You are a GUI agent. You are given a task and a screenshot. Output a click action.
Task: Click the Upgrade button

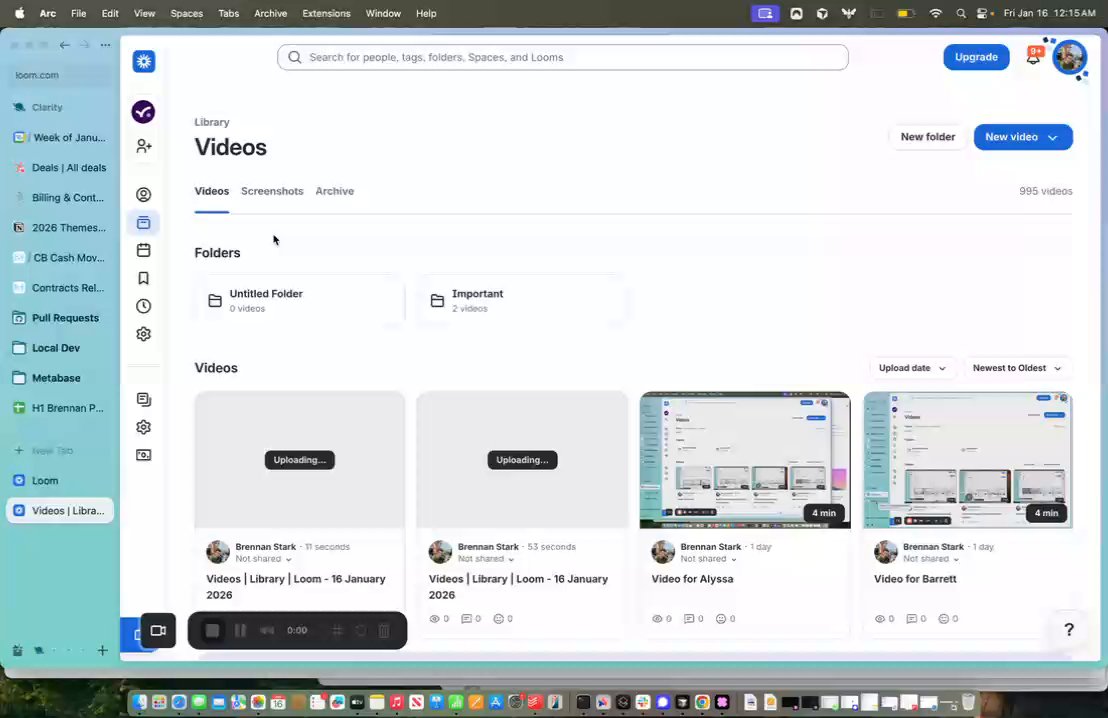click(976, 57)
